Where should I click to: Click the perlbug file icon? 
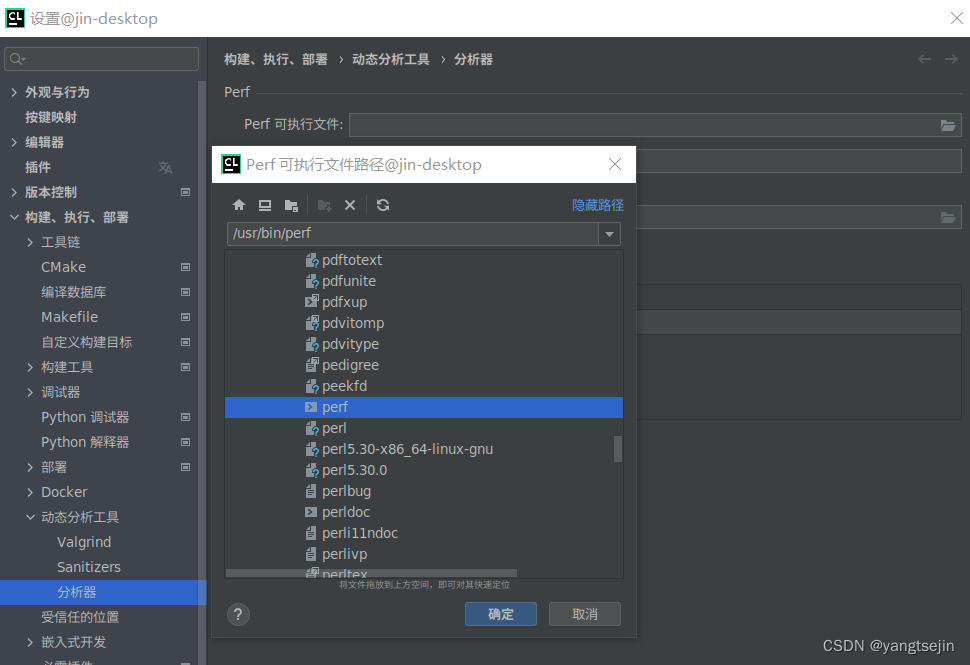[311, 492]
